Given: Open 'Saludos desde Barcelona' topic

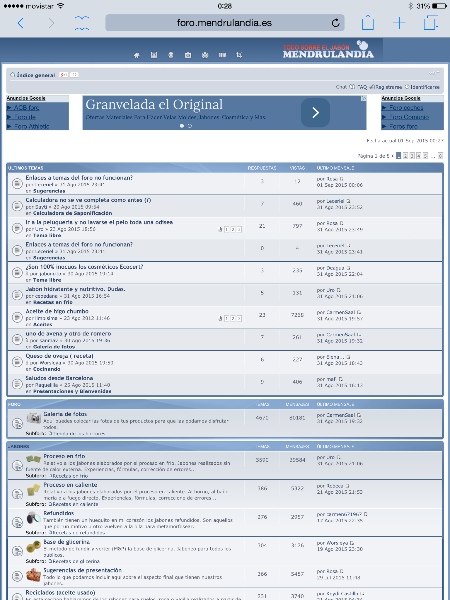Looking at the screenshot, I should (59, 378).
